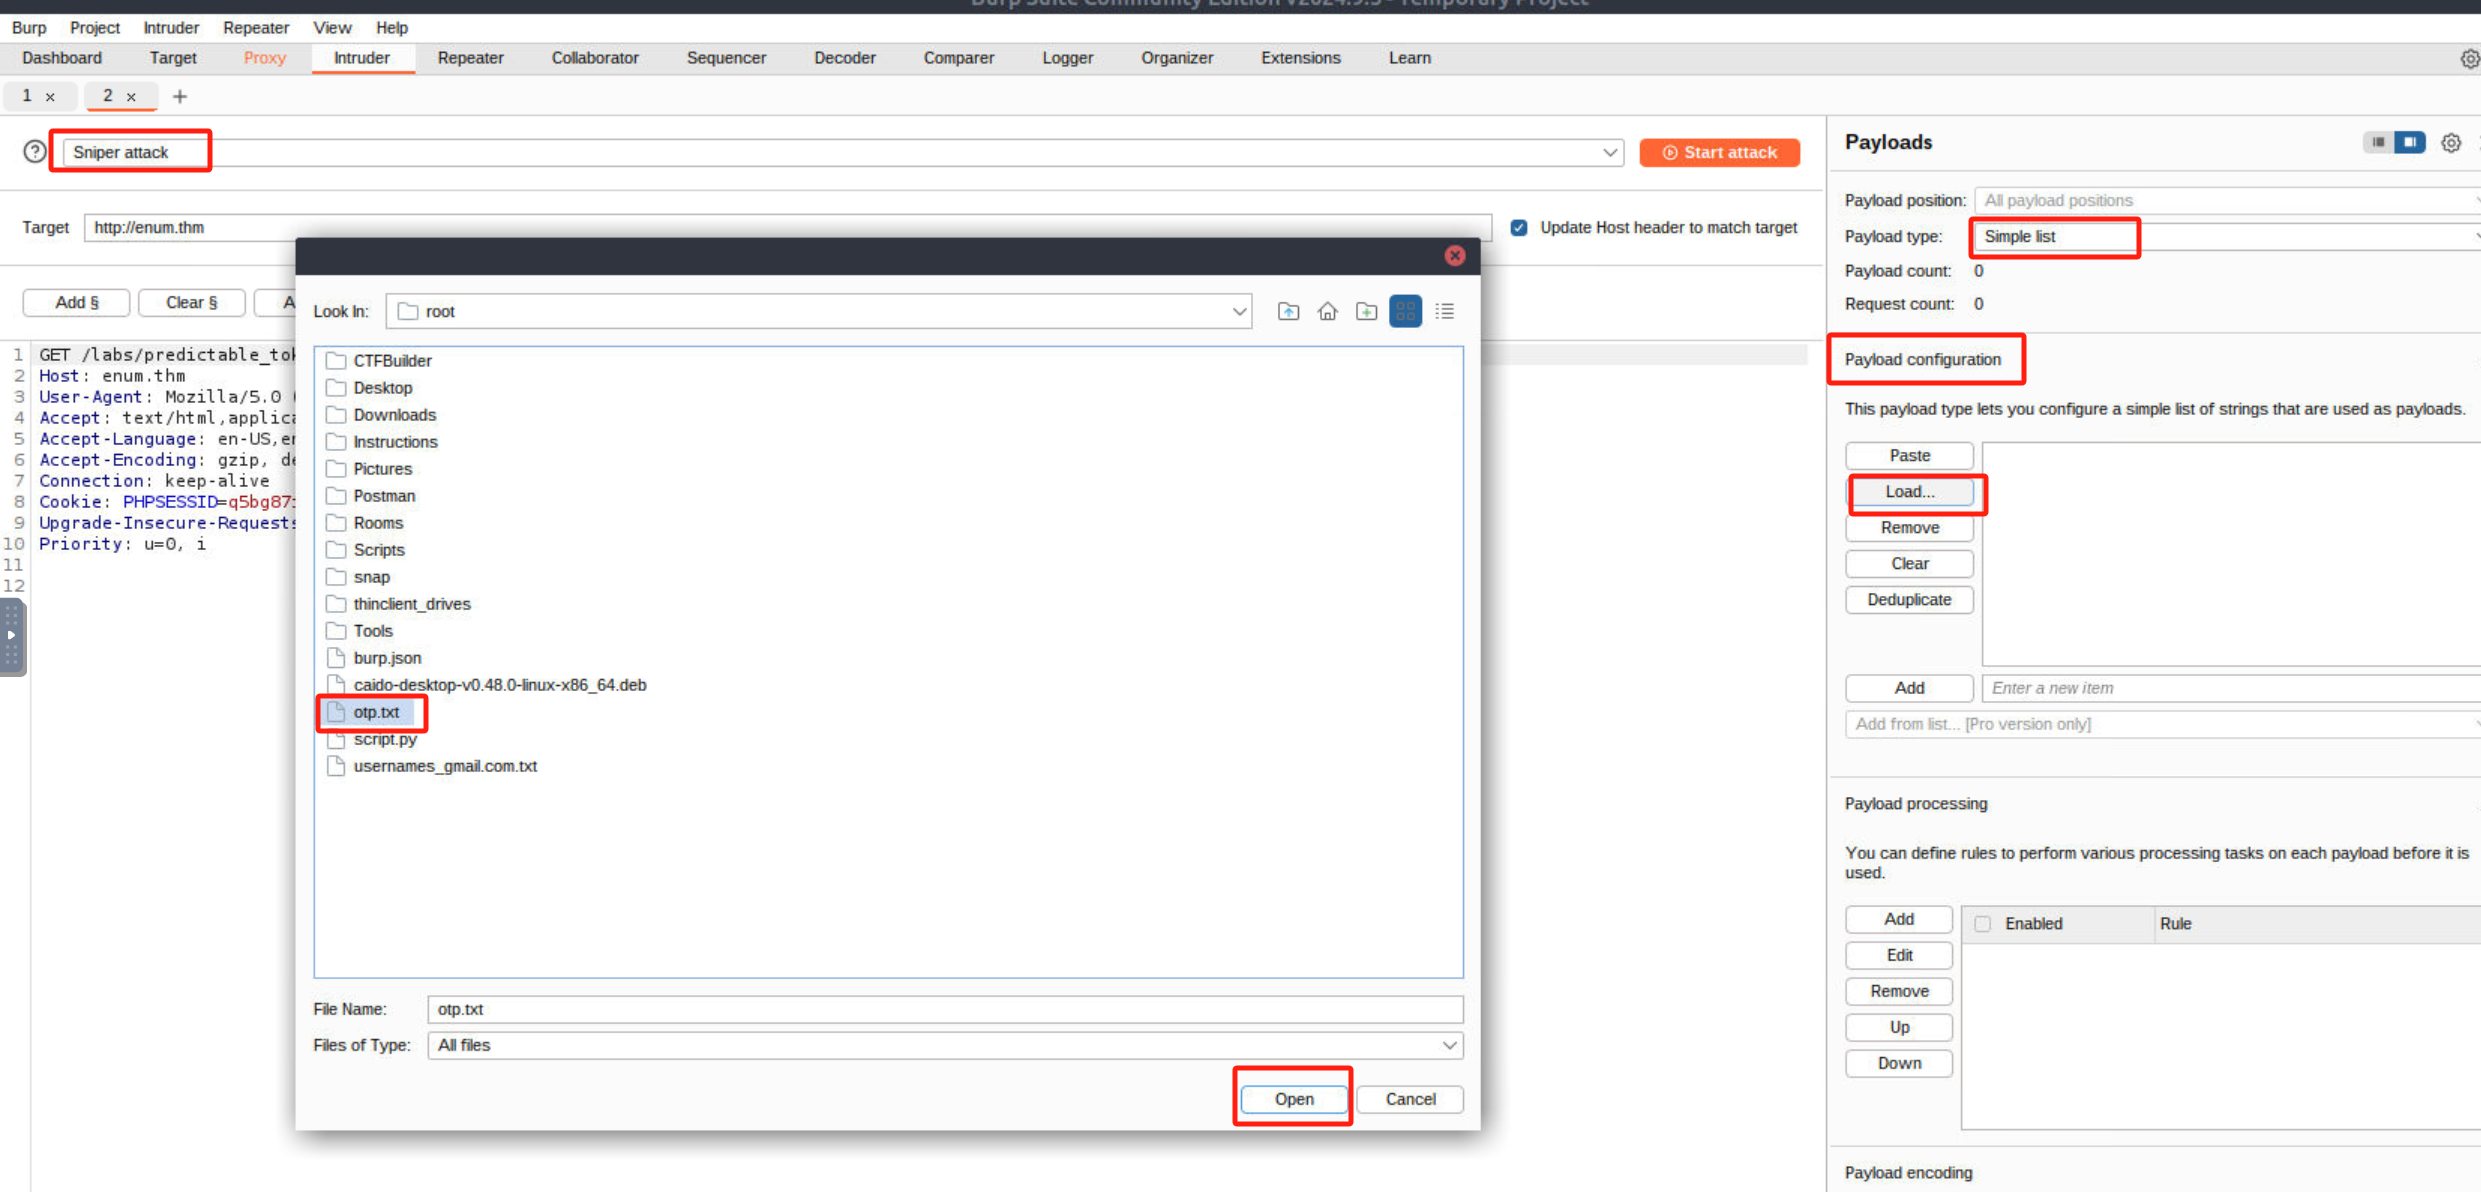Add a new Intruder tab with plus
Viewport: 2481px width, 1192px height.
click(180, 96)
